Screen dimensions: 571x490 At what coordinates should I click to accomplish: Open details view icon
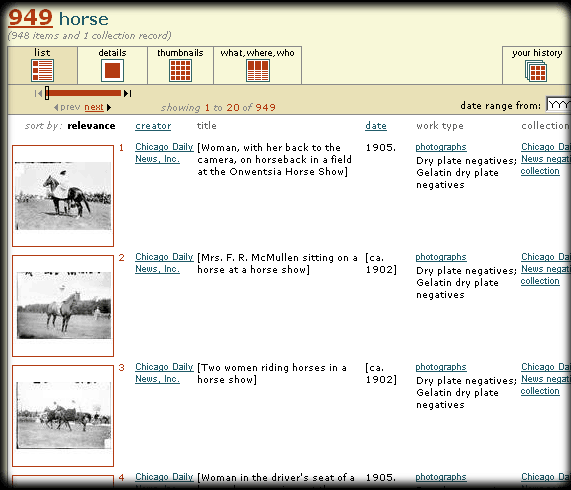pos(112,70)
